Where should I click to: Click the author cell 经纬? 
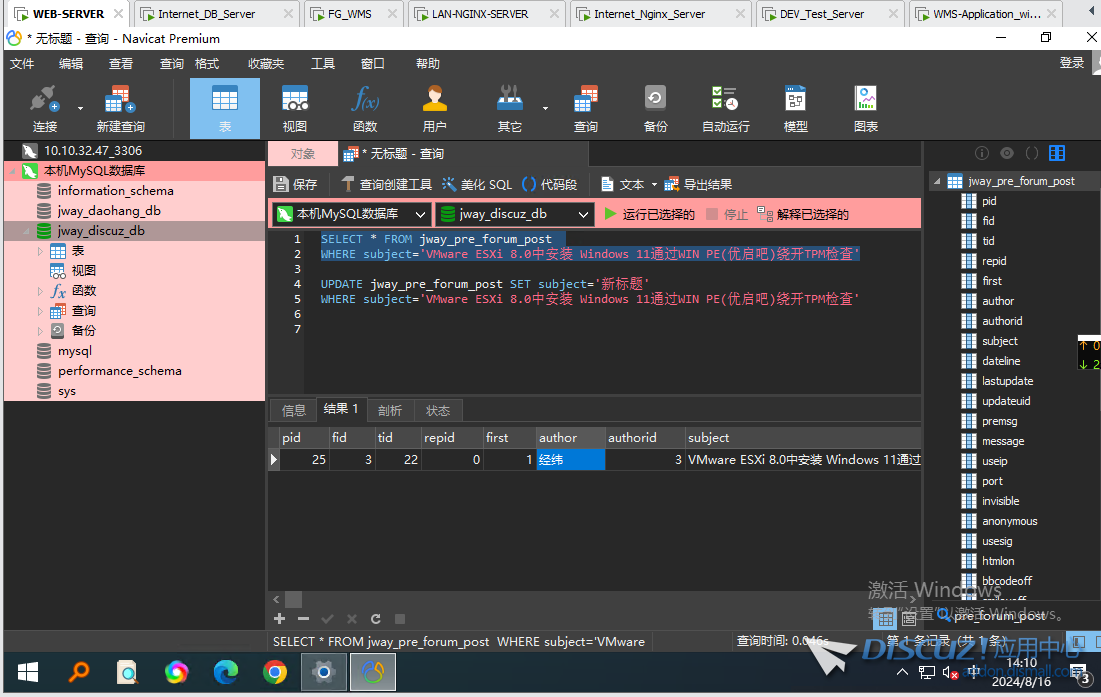[570, 460]
